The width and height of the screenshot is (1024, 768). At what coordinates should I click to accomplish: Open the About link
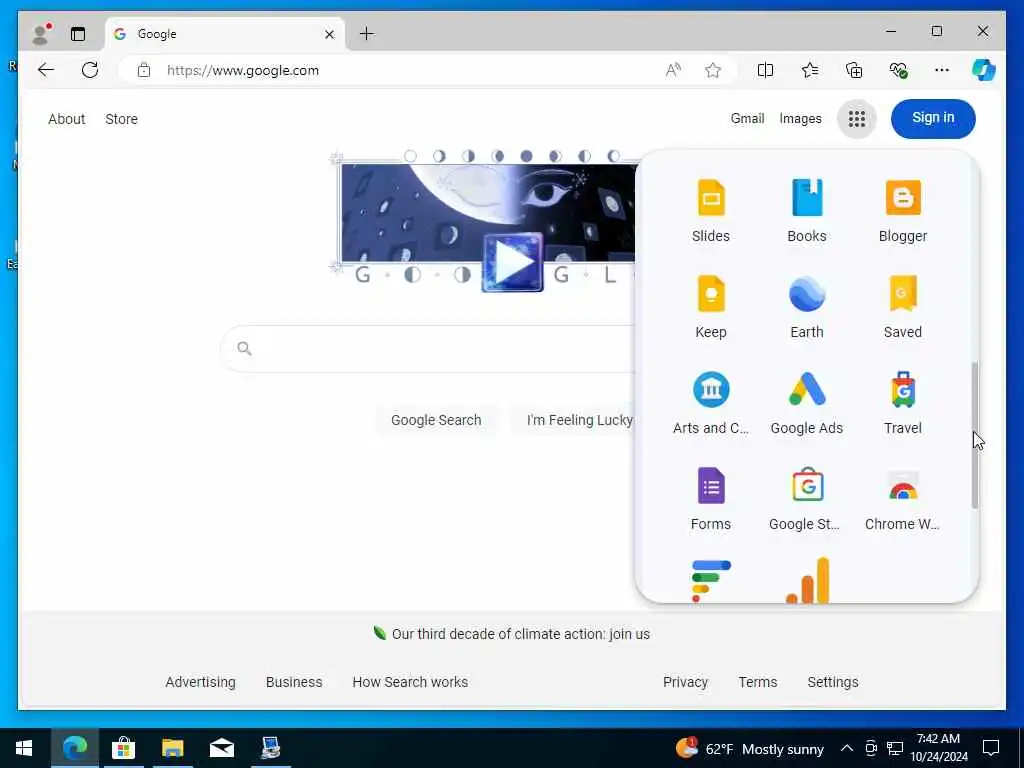pyautogui.click(x=67, y=119)
